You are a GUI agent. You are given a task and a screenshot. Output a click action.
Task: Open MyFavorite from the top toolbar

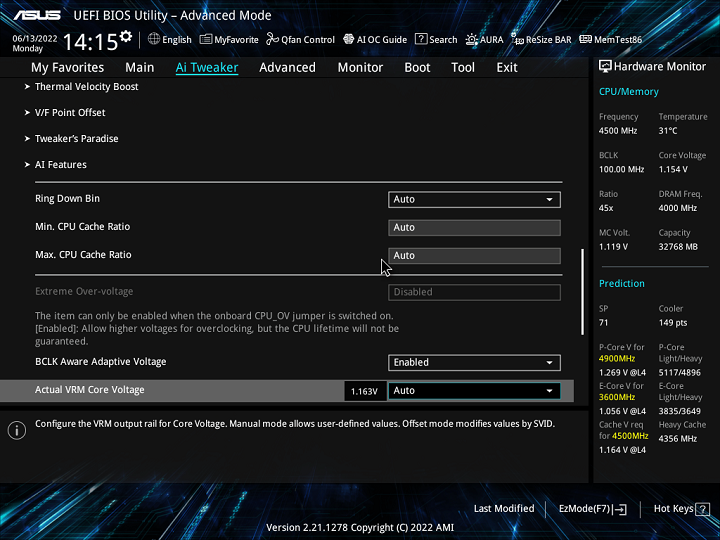(229, 40)
